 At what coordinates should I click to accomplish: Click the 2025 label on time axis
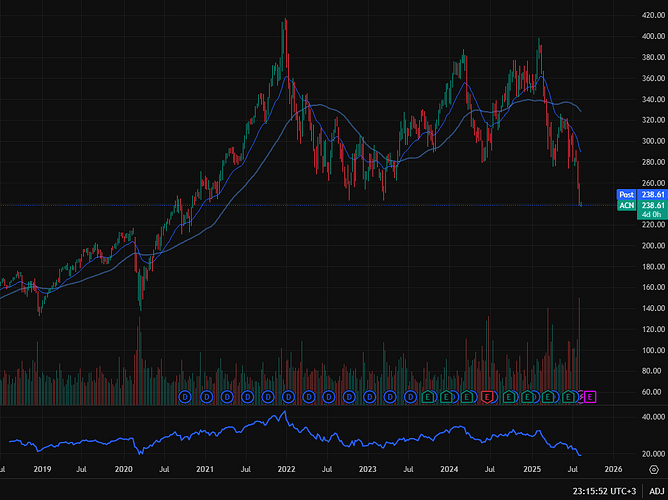pyautogui.click(x=532, y=468)
